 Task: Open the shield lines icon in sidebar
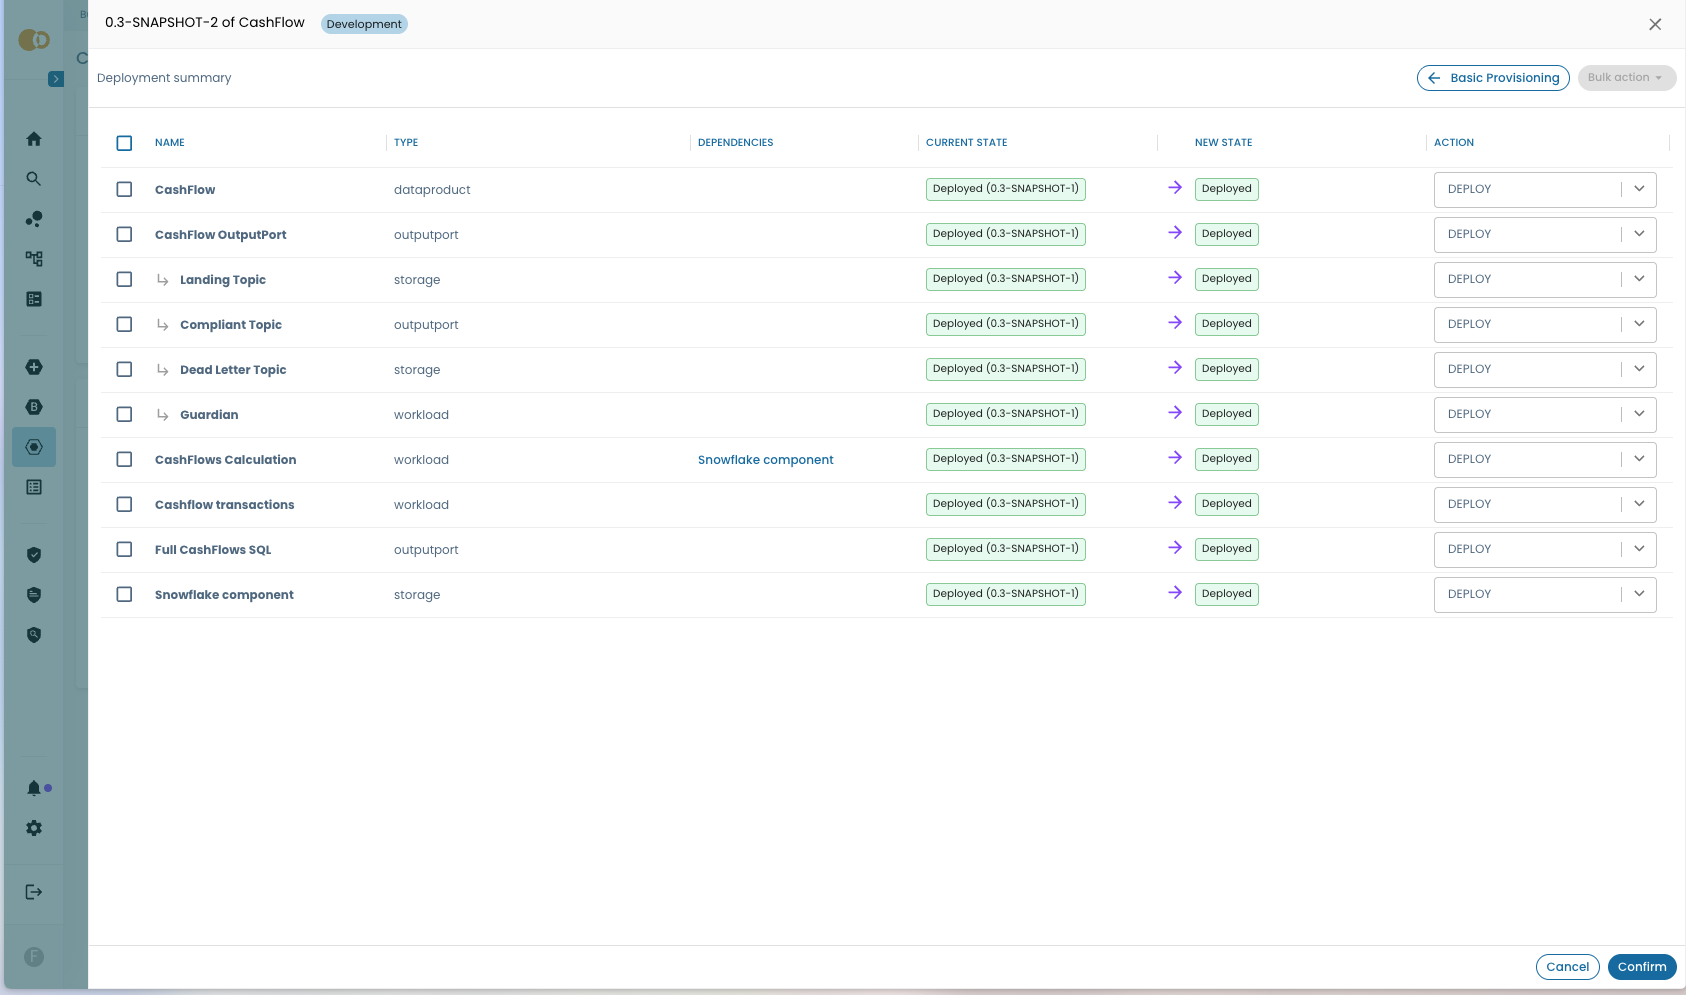click(x=34, y=595)
